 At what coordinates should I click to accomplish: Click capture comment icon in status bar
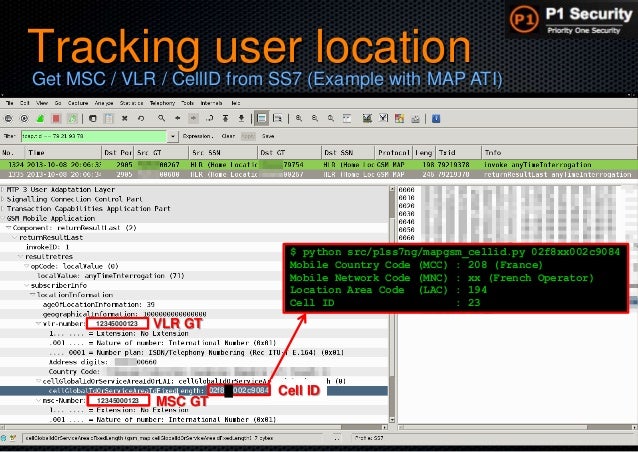tap(13, 438)
